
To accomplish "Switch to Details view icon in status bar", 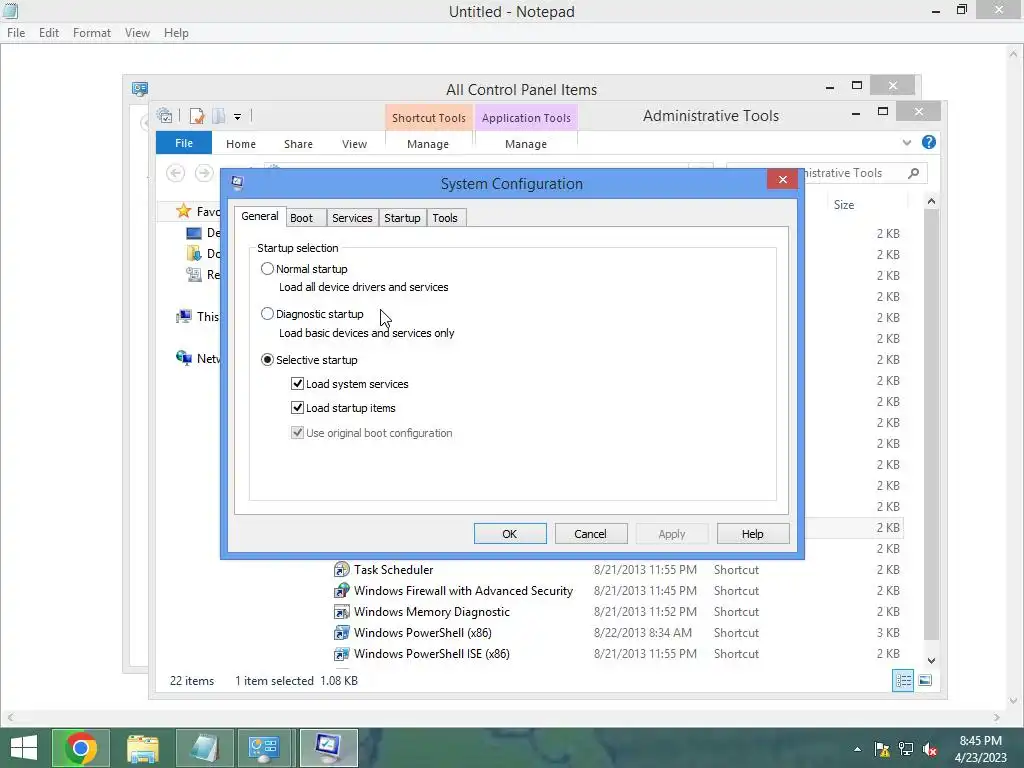I will [x=903, y=680].
